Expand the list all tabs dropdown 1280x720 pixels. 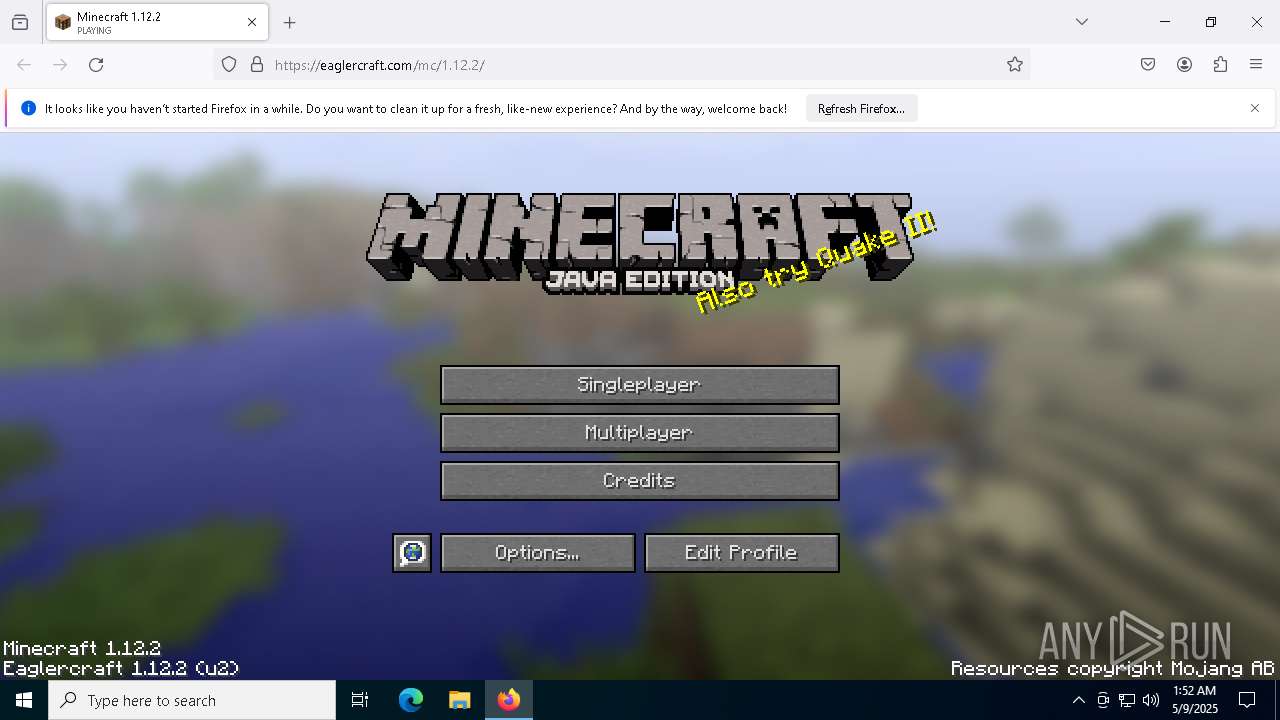pyautogui.click(x=1082, y=22)
